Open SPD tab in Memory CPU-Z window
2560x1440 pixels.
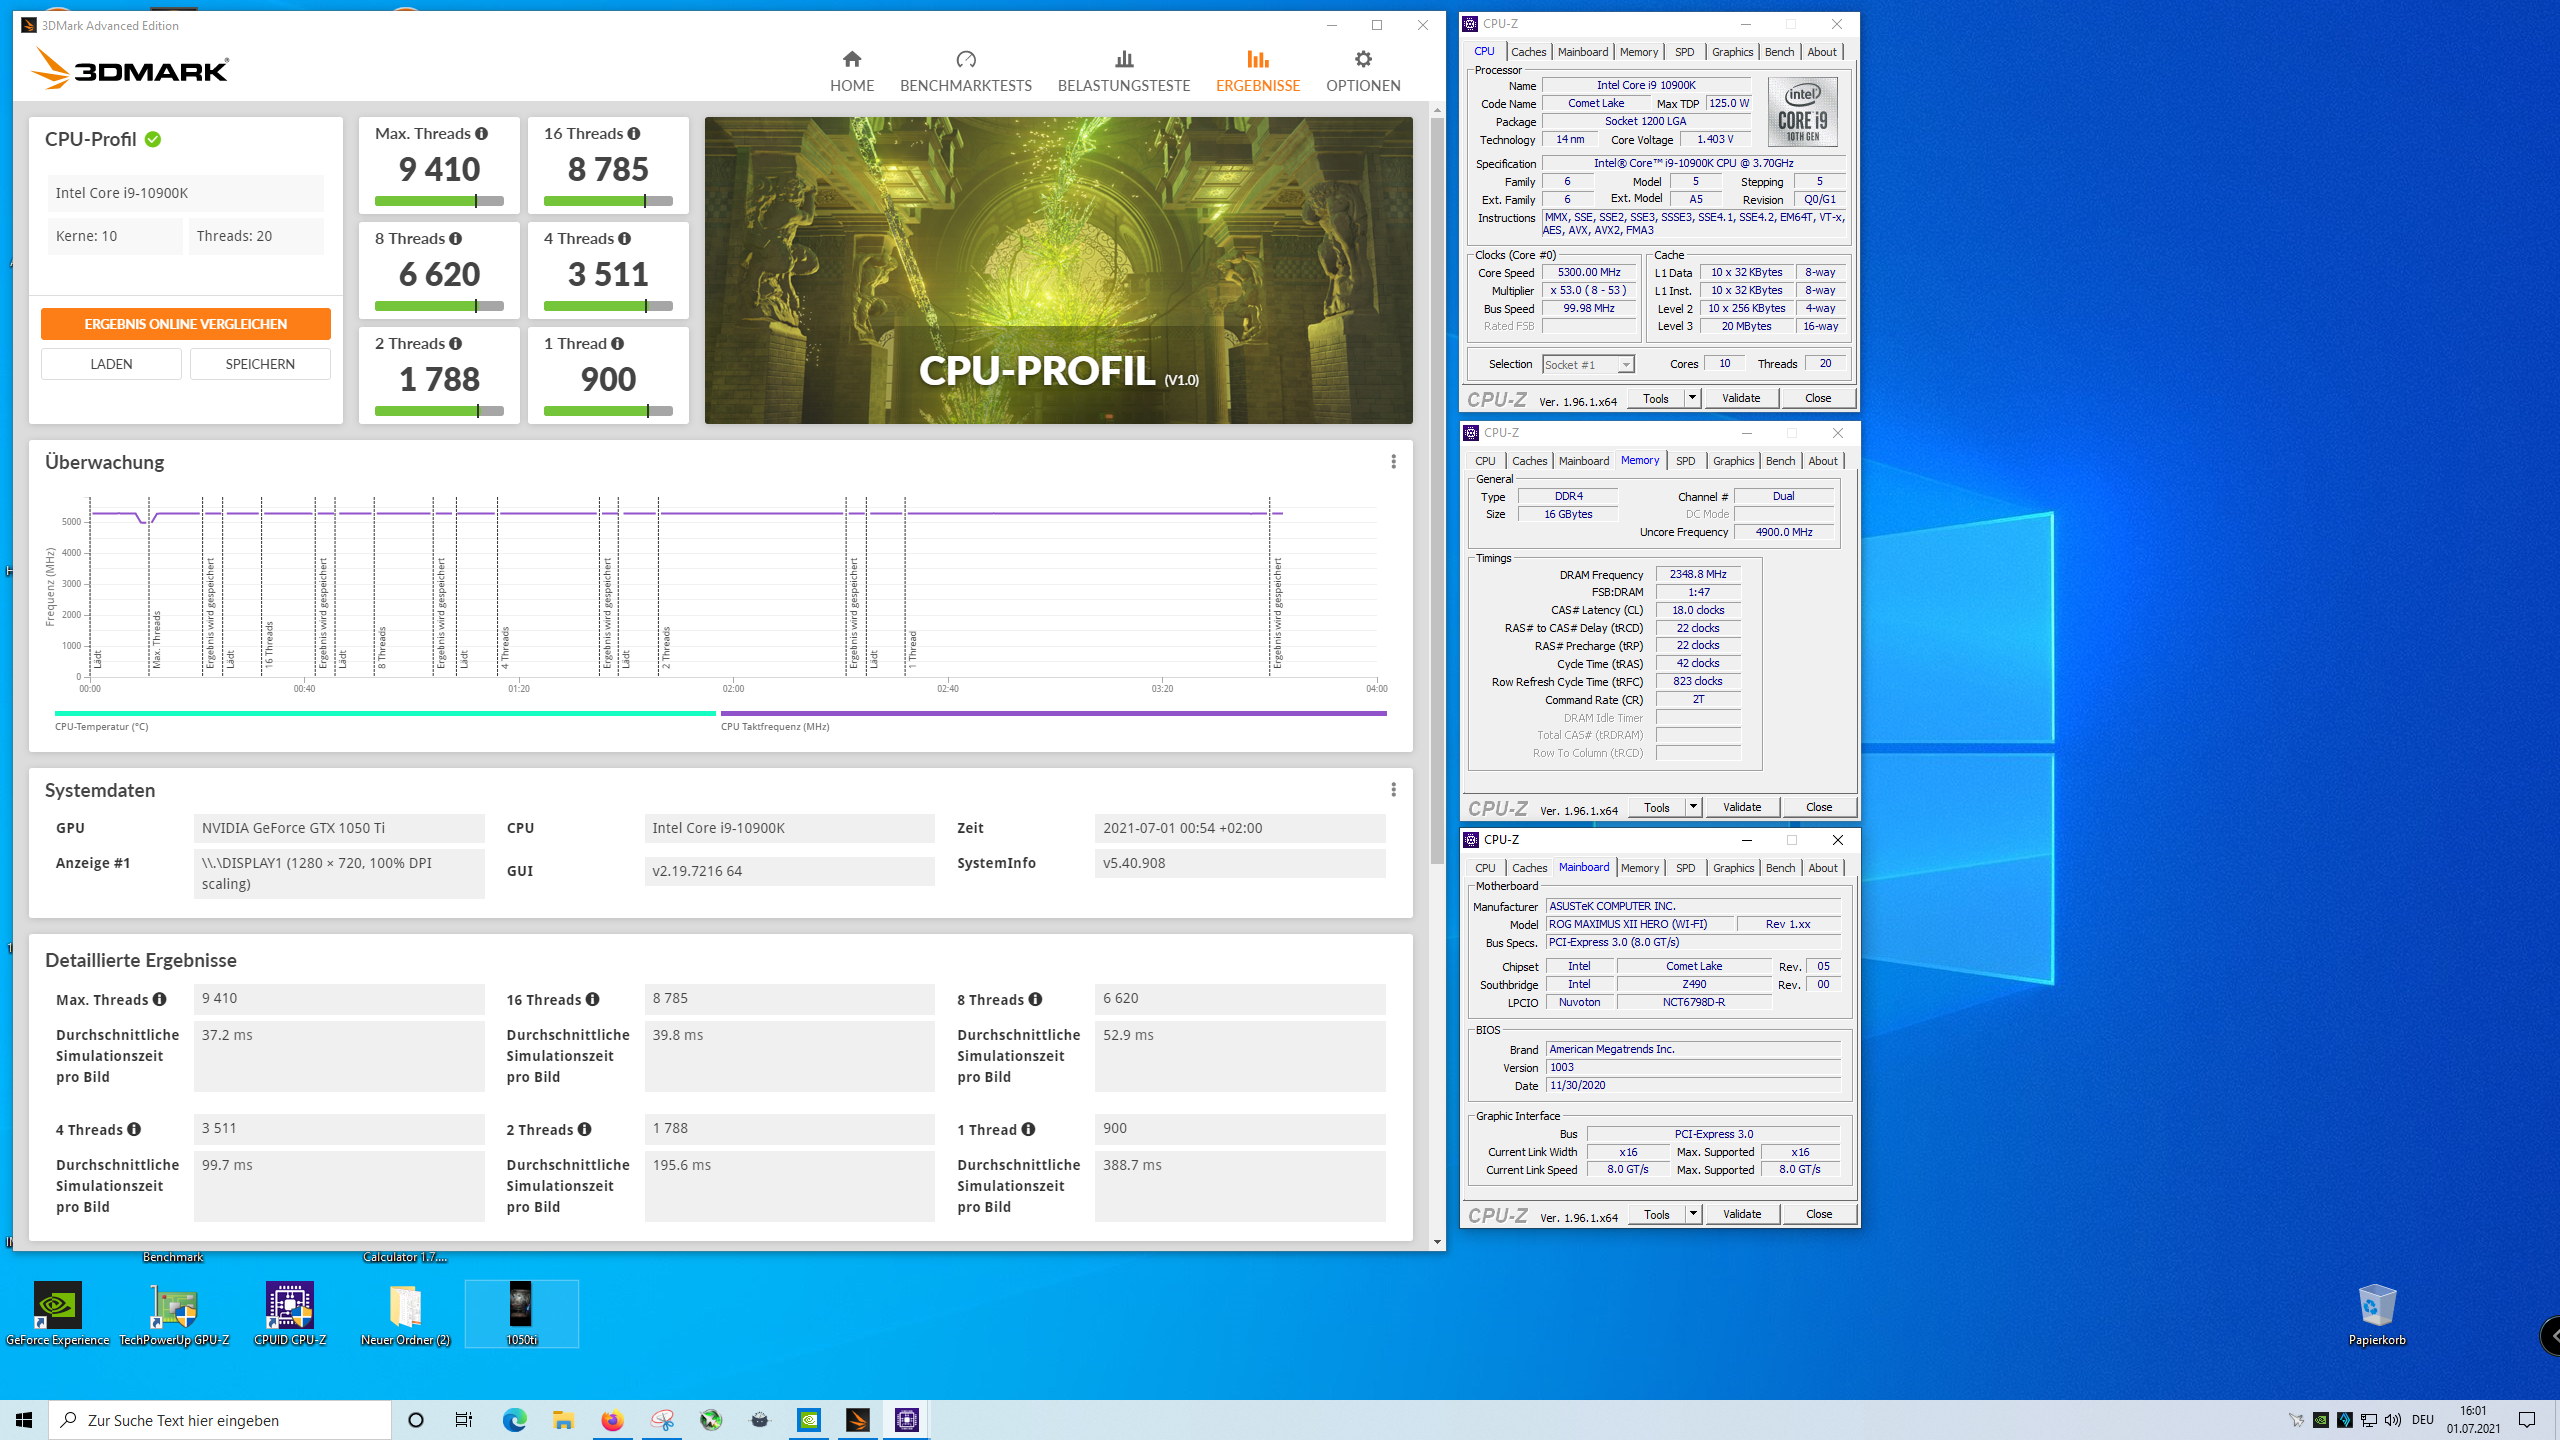[1685, 461]
